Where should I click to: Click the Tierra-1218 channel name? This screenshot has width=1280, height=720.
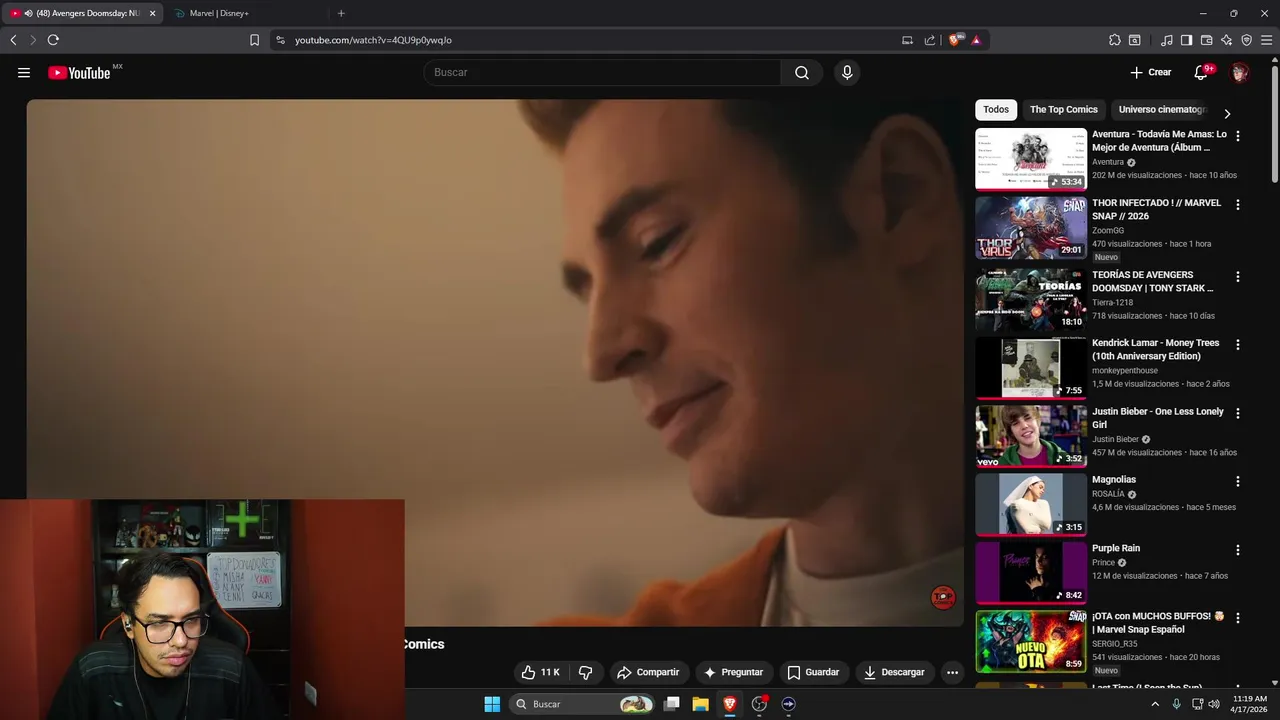(1112, 302)
